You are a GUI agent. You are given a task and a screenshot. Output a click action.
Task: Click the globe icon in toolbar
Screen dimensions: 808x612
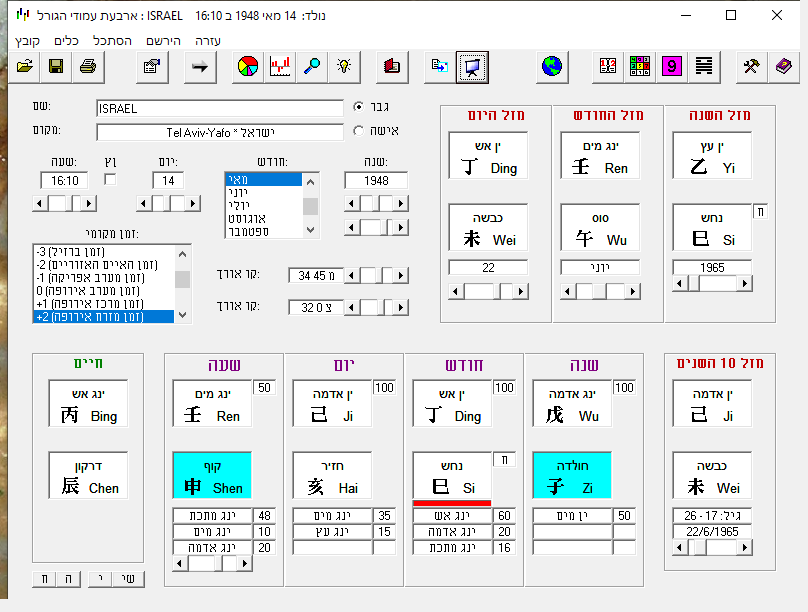click(x=551, y=67)
